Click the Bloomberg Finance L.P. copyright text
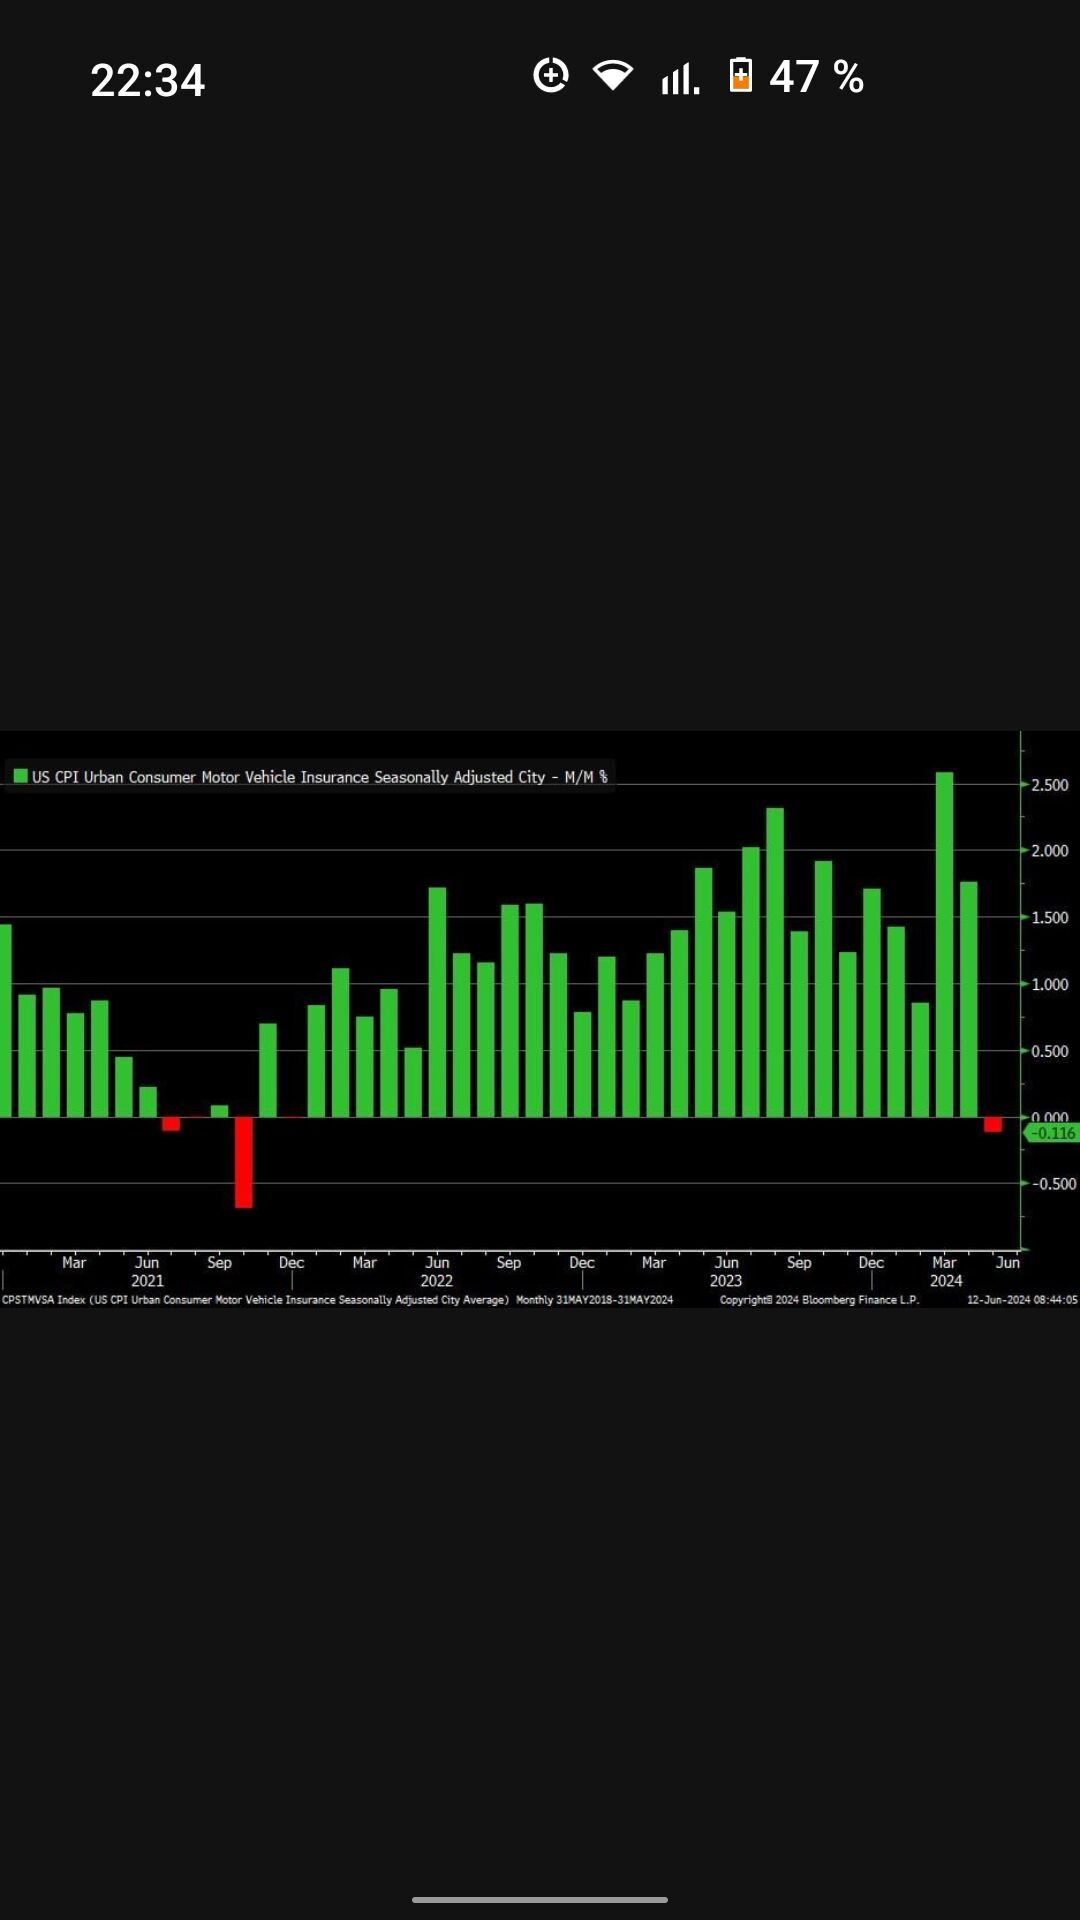 (x=819, y=1300)
